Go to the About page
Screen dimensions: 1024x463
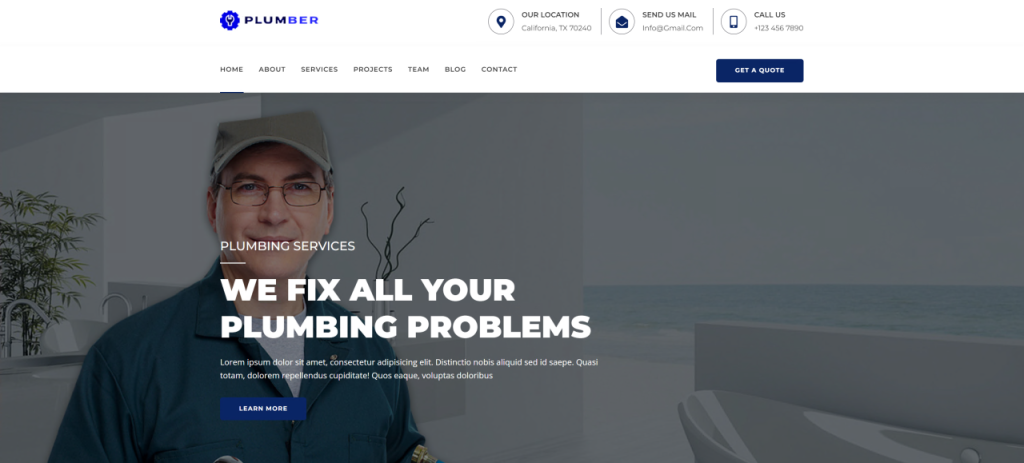click(272, 69)
